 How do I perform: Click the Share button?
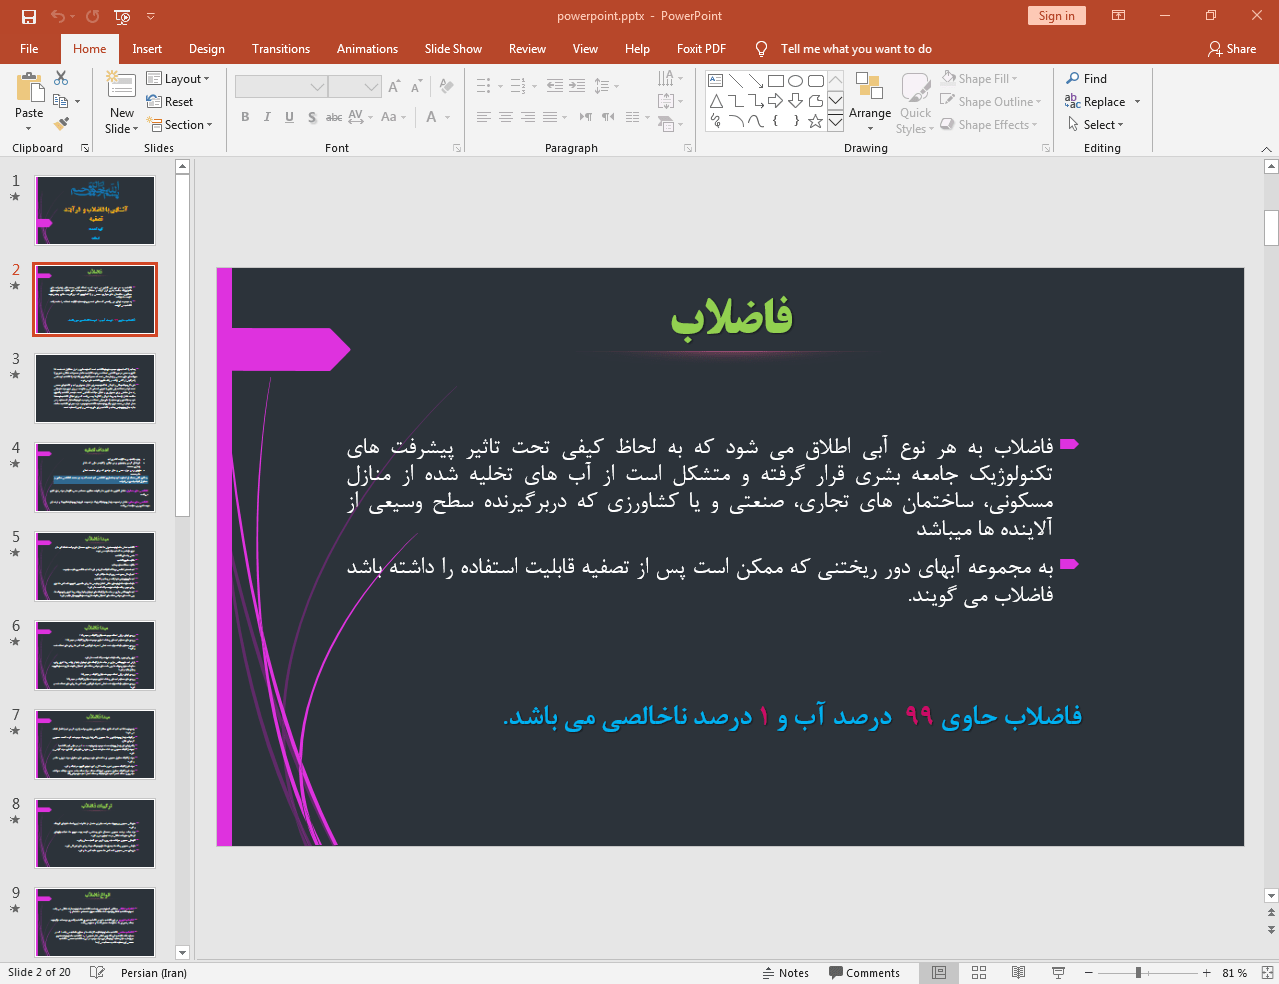pyautogui.click(x=1232, y=48)
